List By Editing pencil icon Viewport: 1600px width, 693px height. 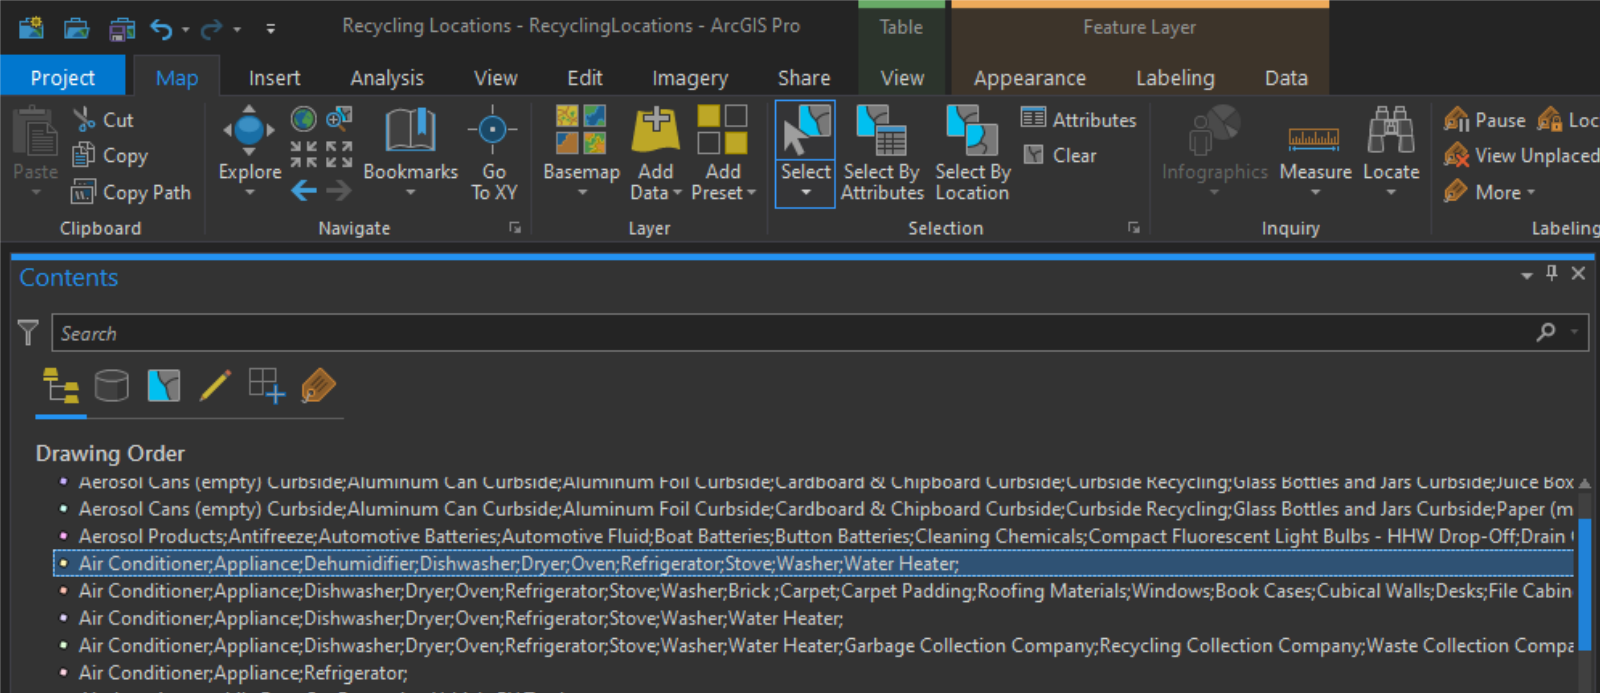(x=215, y=386)
